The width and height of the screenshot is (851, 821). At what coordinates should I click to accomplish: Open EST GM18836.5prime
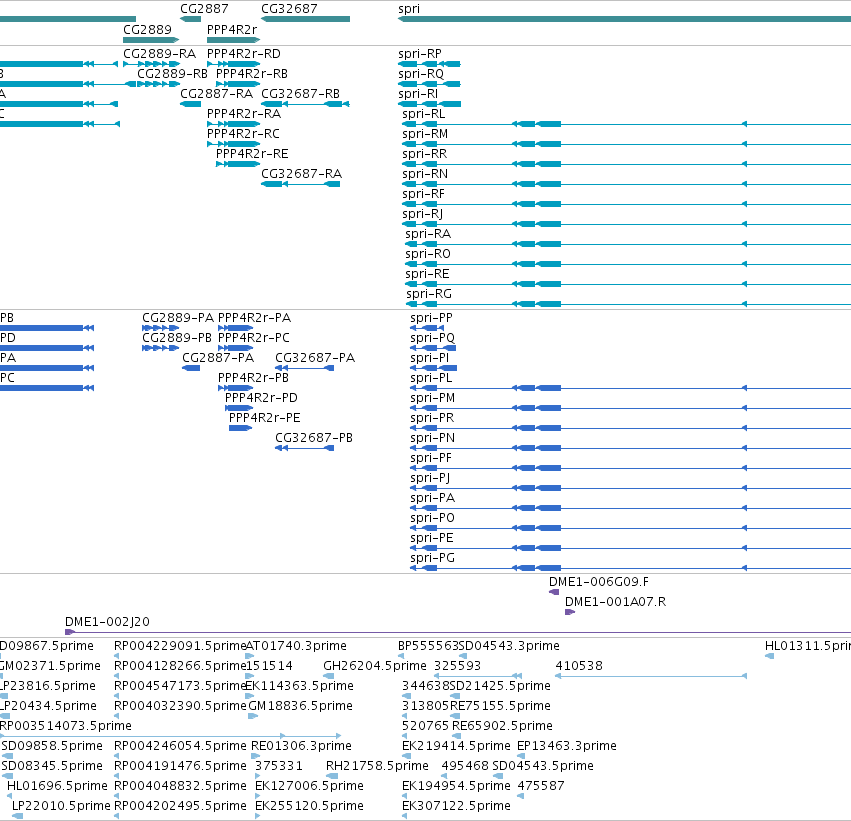300,707
